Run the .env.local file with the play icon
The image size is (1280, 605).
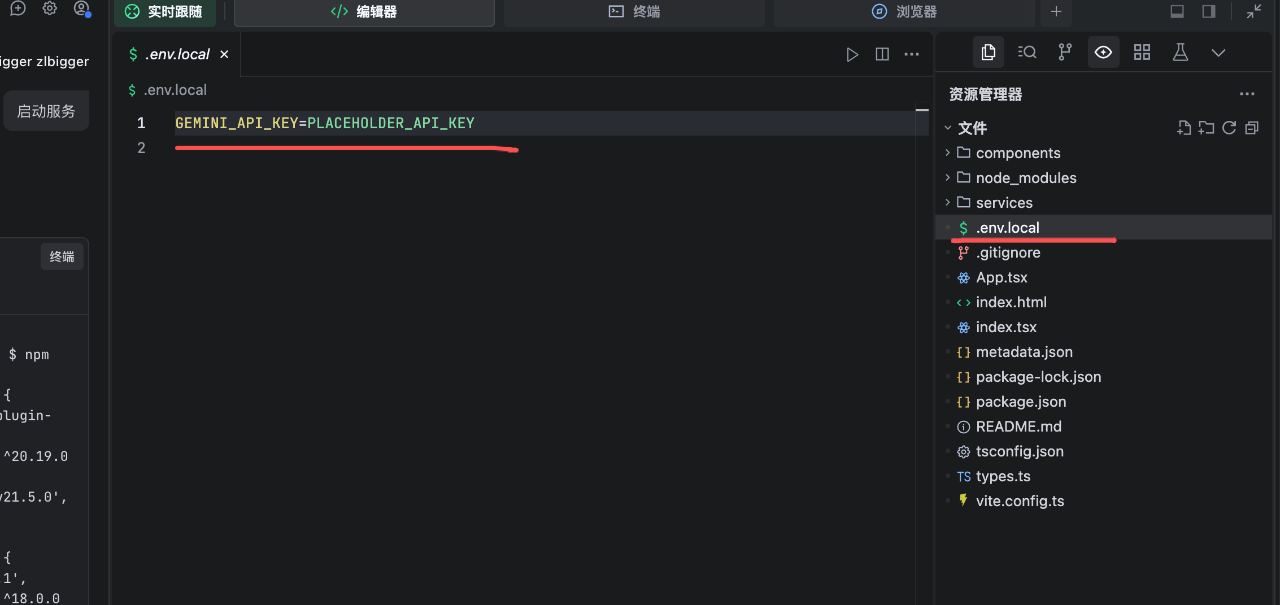852,54
